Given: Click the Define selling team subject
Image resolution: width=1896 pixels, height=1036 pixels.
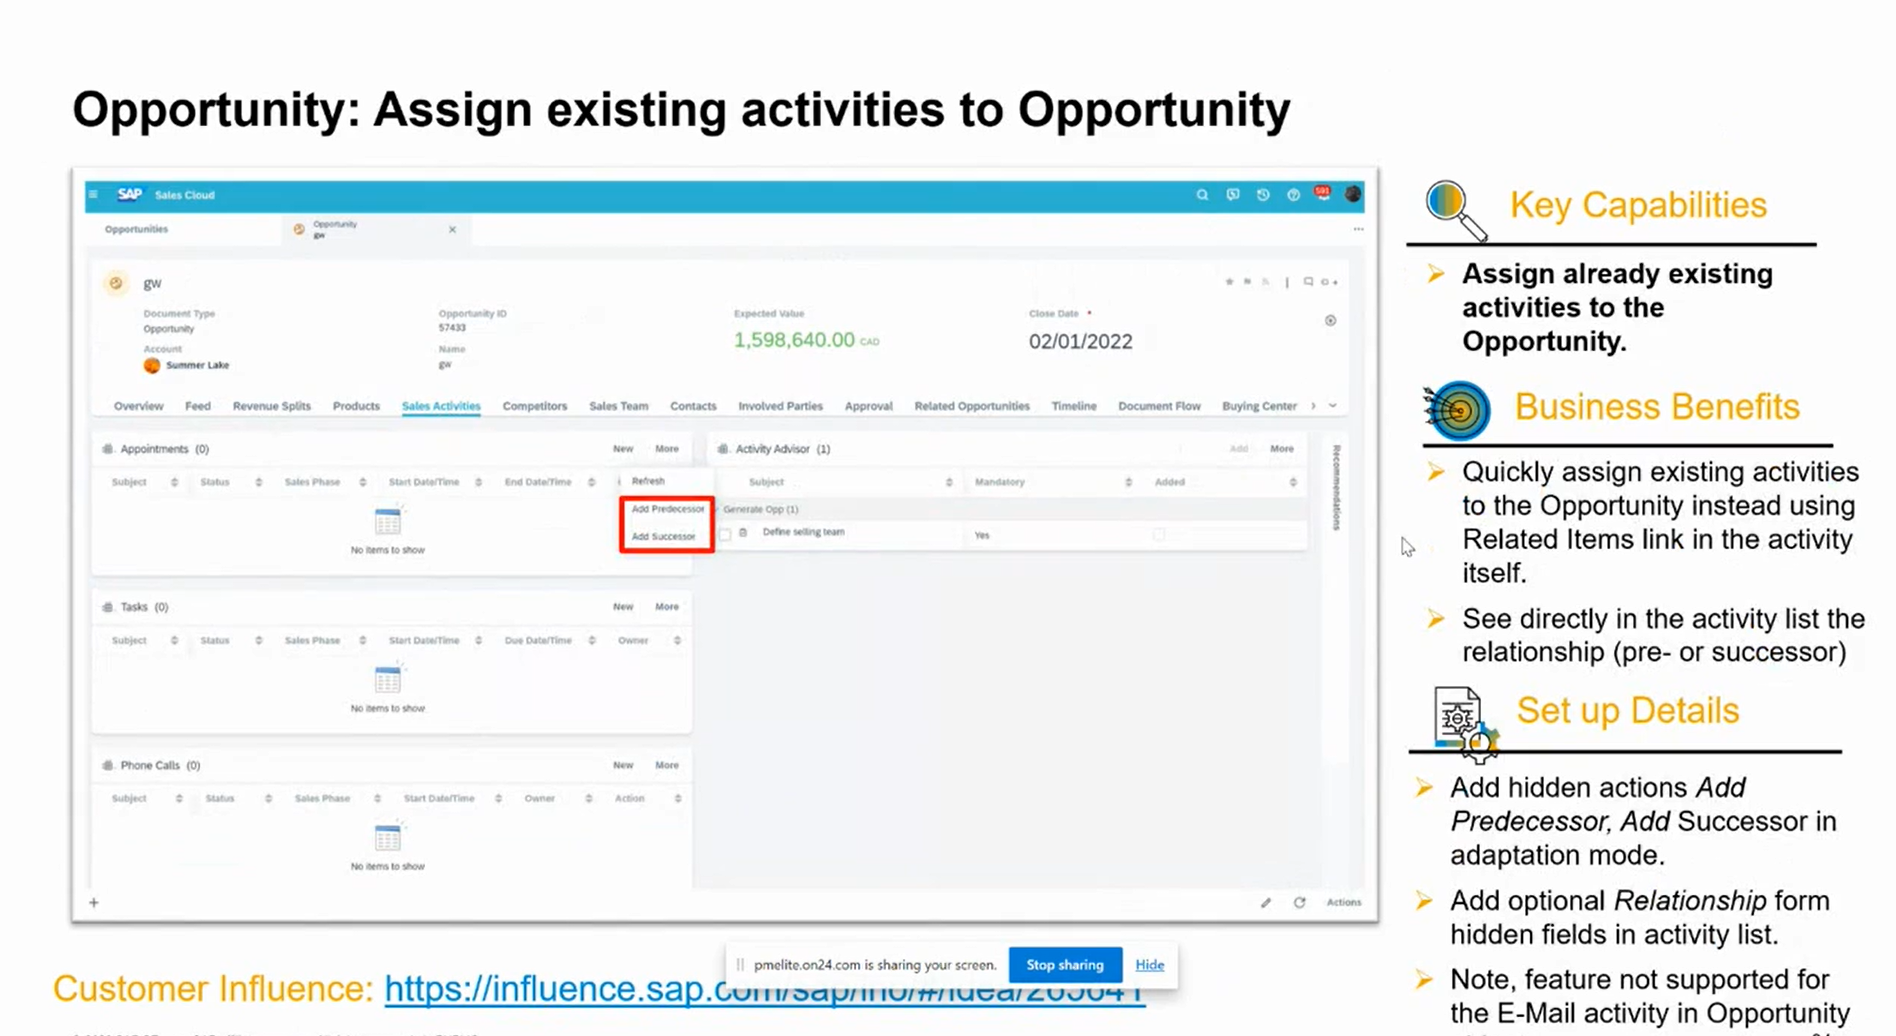Looking at the screenshot, I should 803,532.
